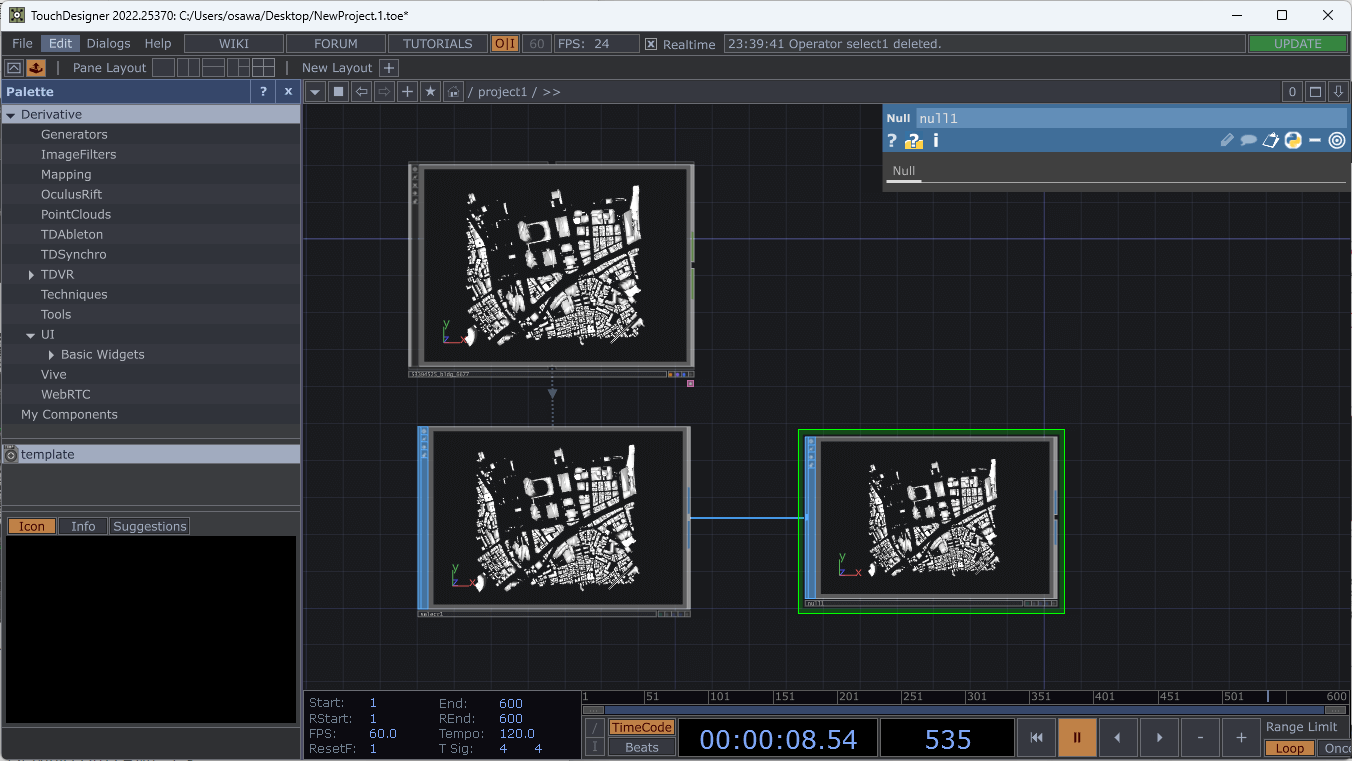This screenshot has width=1352, height=761.
Task: Open the TUTORIALS page from the toolbar
Action: click(x=437, y=43)
